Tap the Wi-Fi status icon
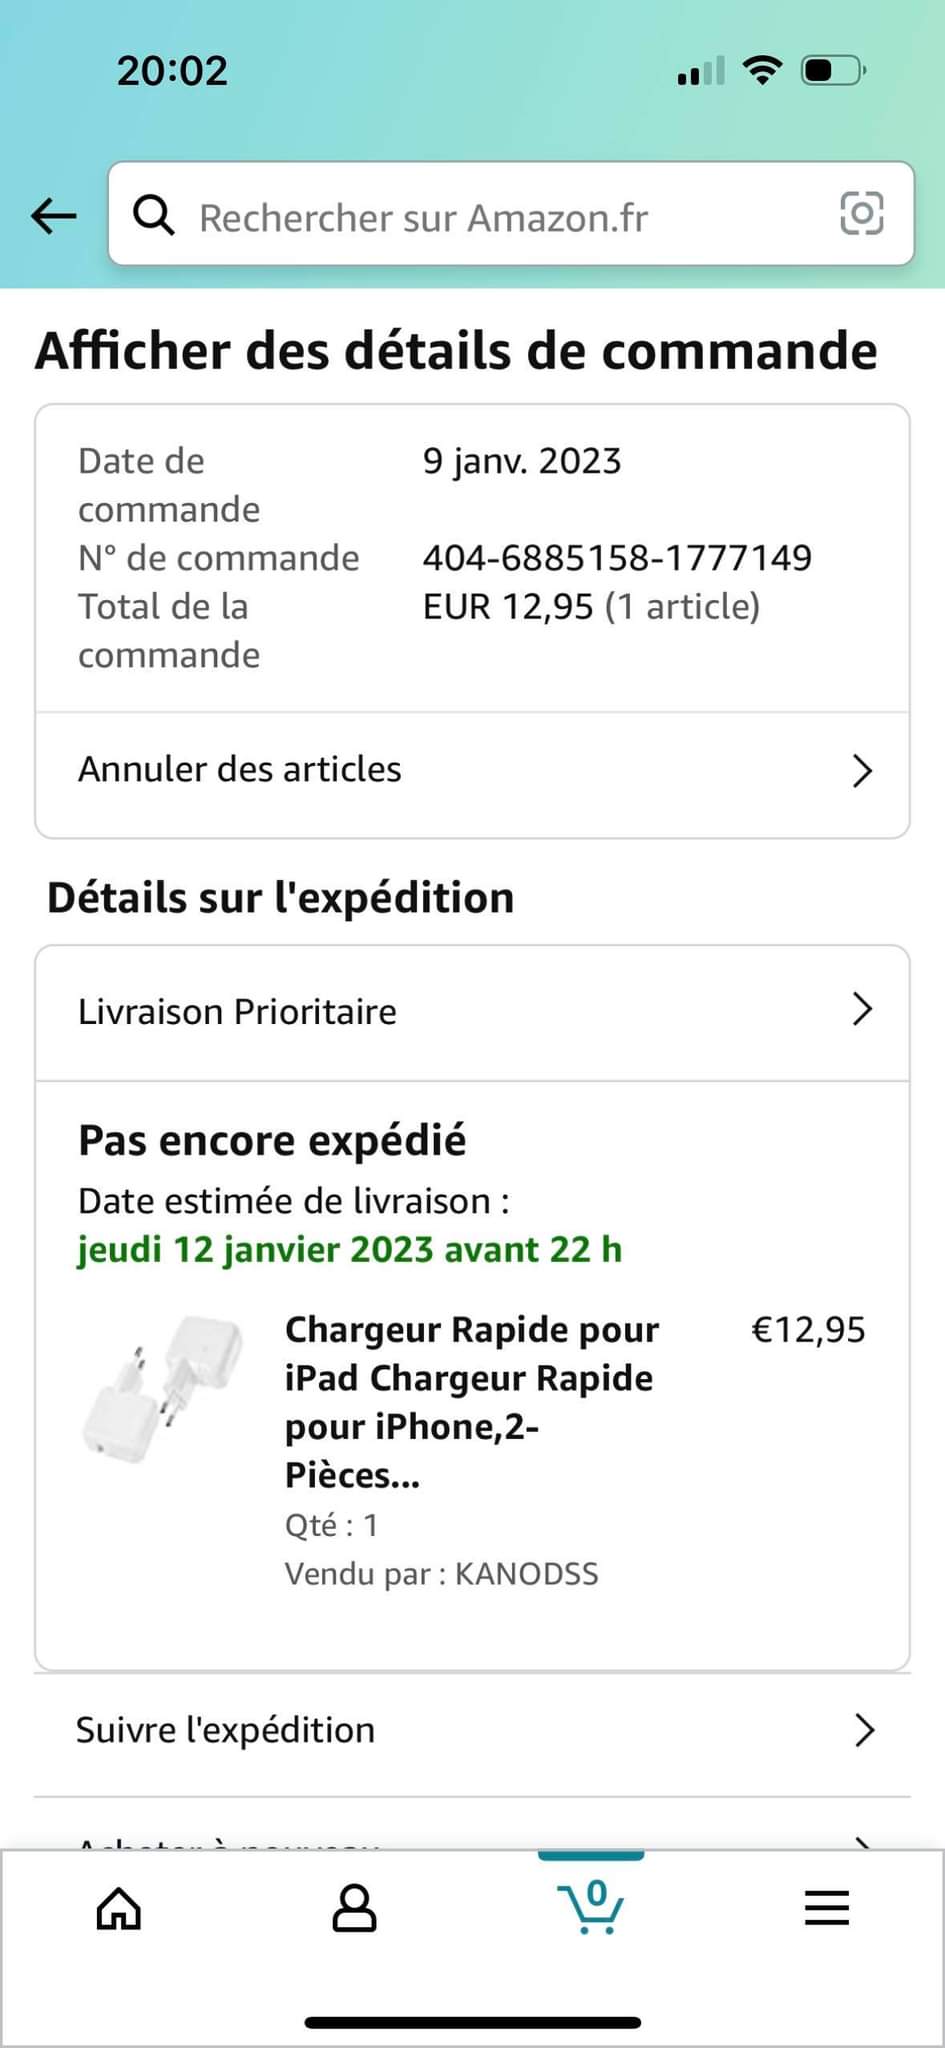 (x=762, y=70)
